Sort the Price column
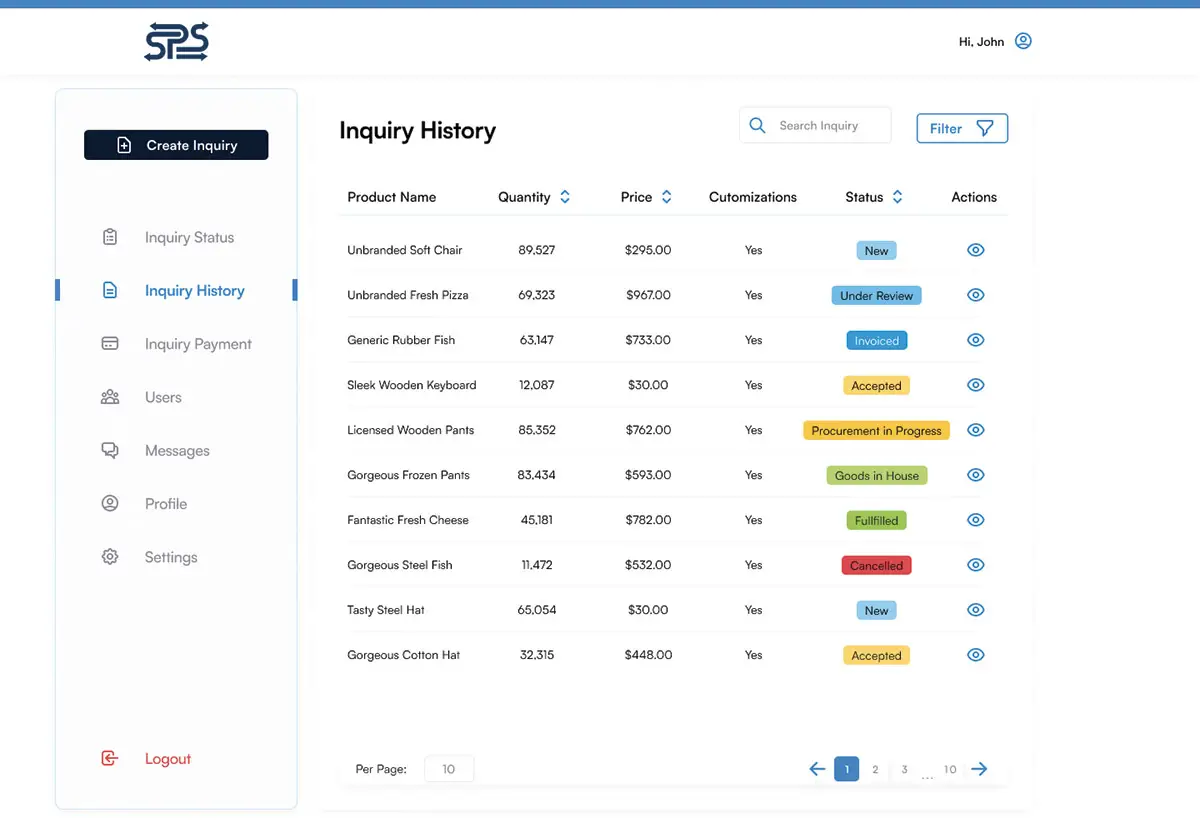The image size is (1200, 840). (x=666, y=197)
